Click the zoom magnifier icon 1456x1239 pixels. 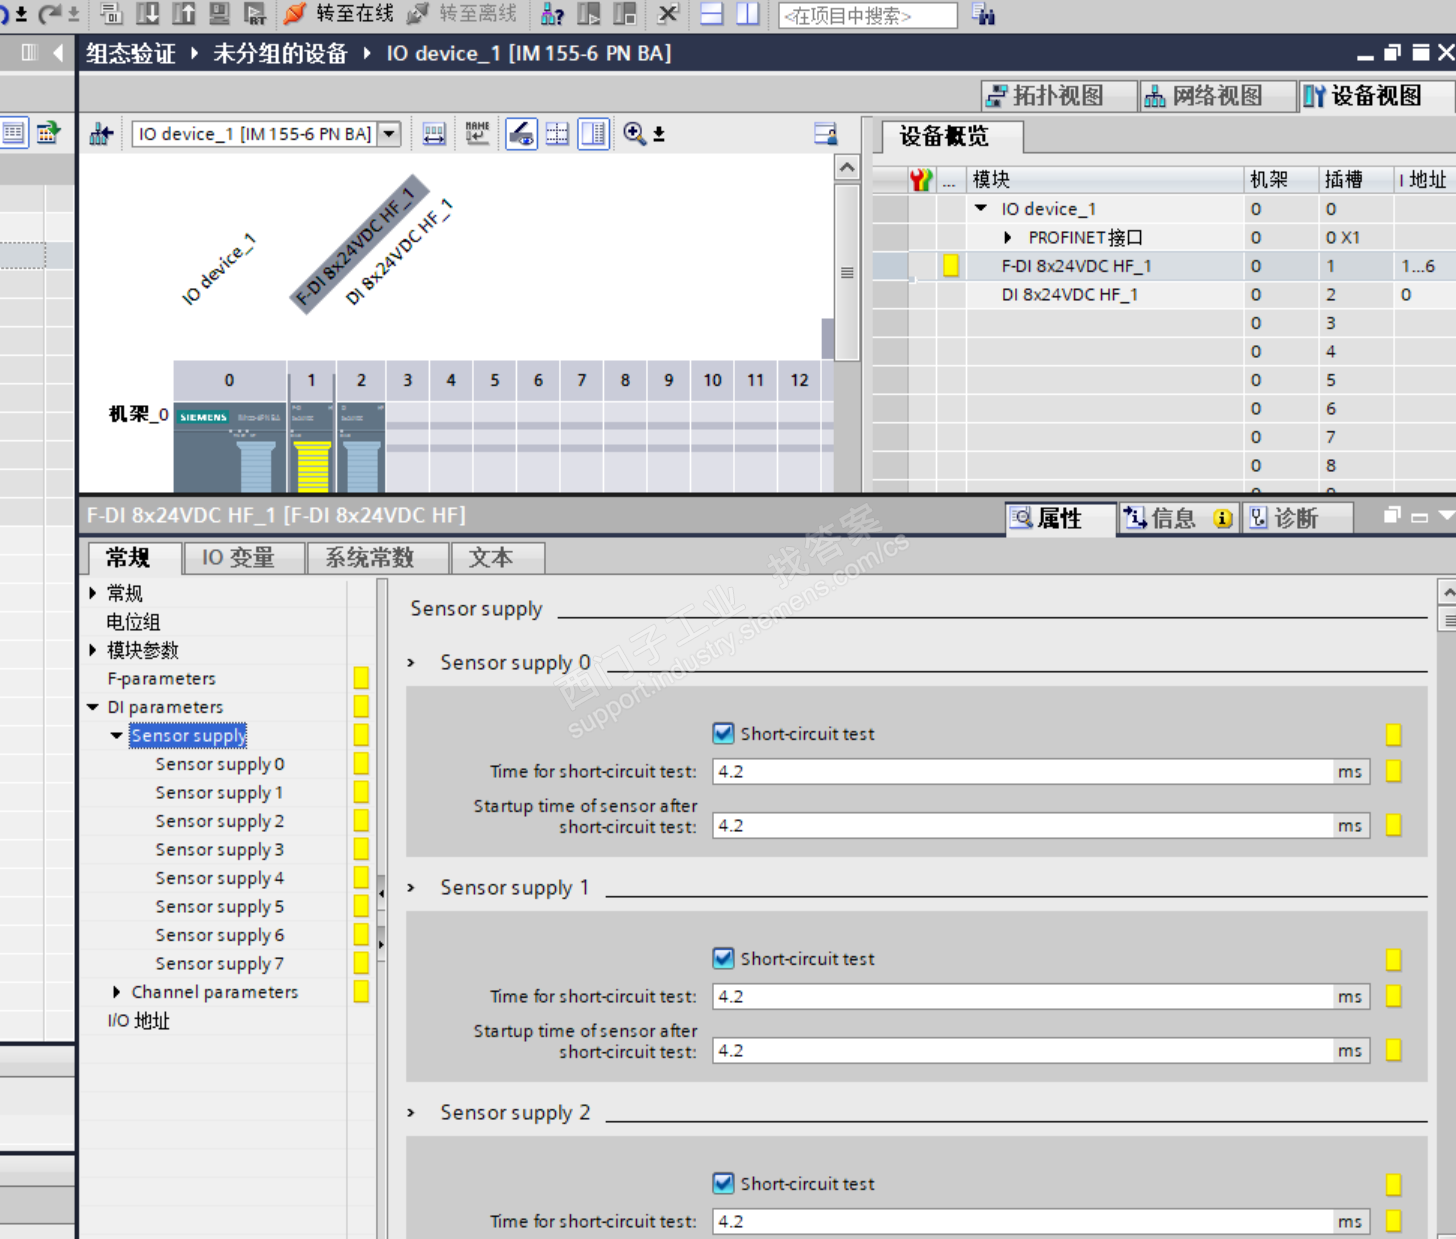(634, 134)
